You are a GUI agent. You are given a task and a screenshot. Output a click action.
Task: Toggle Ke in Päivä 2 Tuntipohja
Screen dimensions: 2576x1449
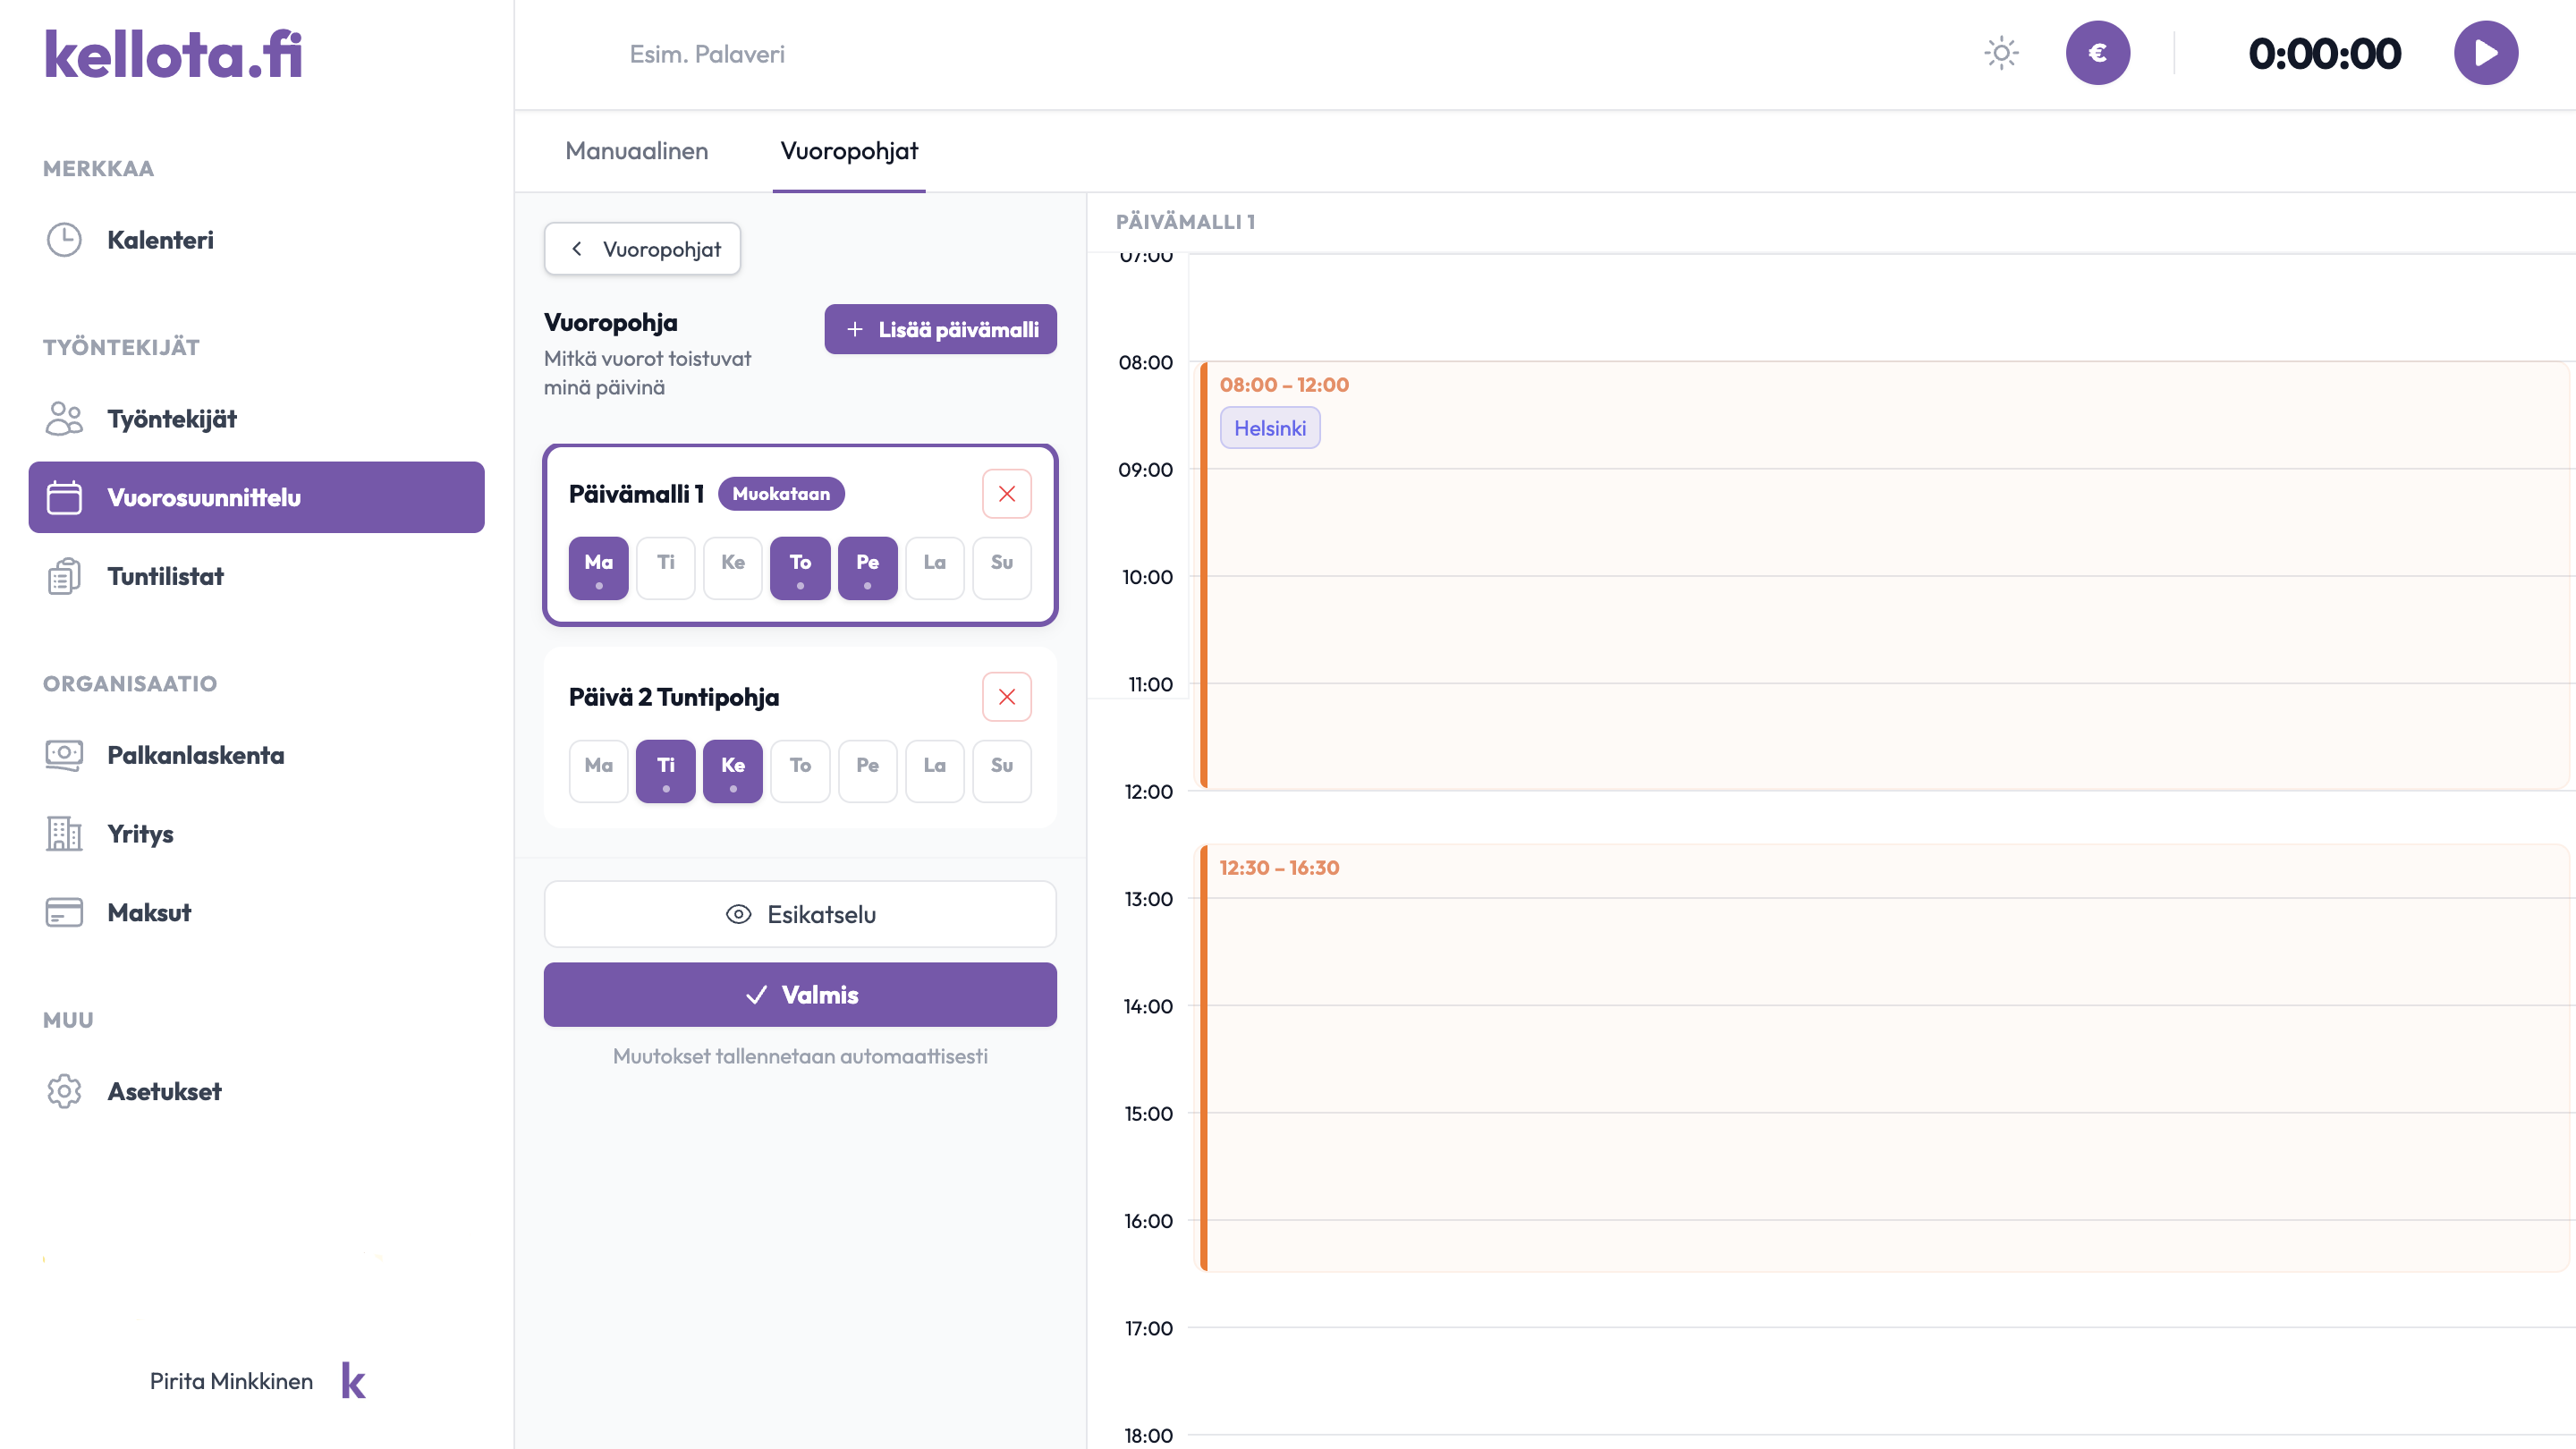coord(732,771)
